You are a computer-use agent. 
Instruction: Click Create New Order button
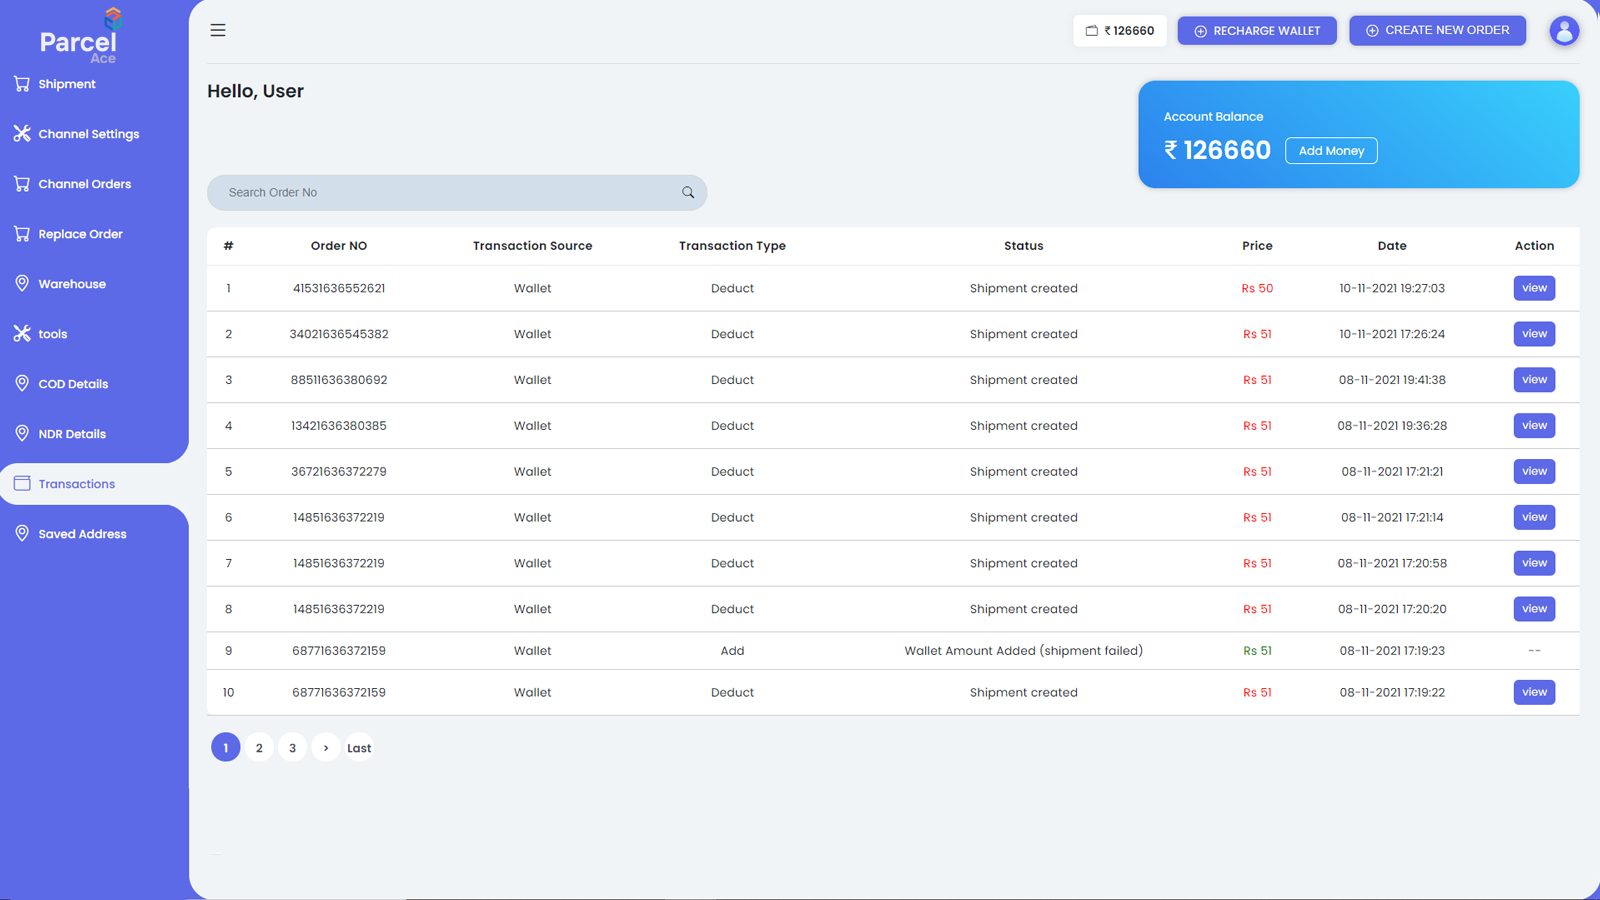click(1437, 31)
